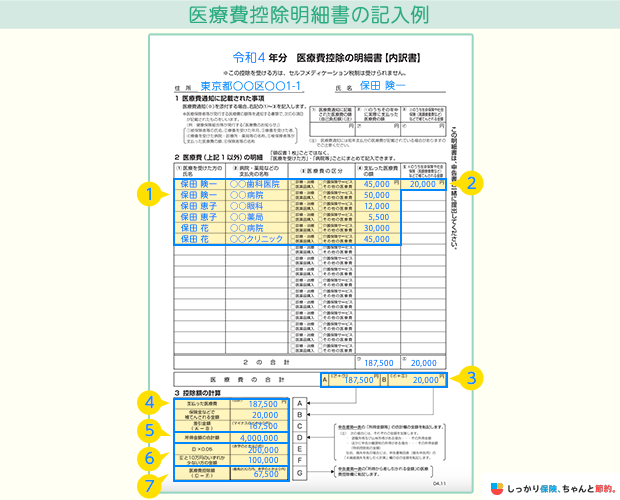This screenshot has height=500, width=620.
Task: Click section heading 1 医療費通知に記載された事項
Action: [219, 98]
